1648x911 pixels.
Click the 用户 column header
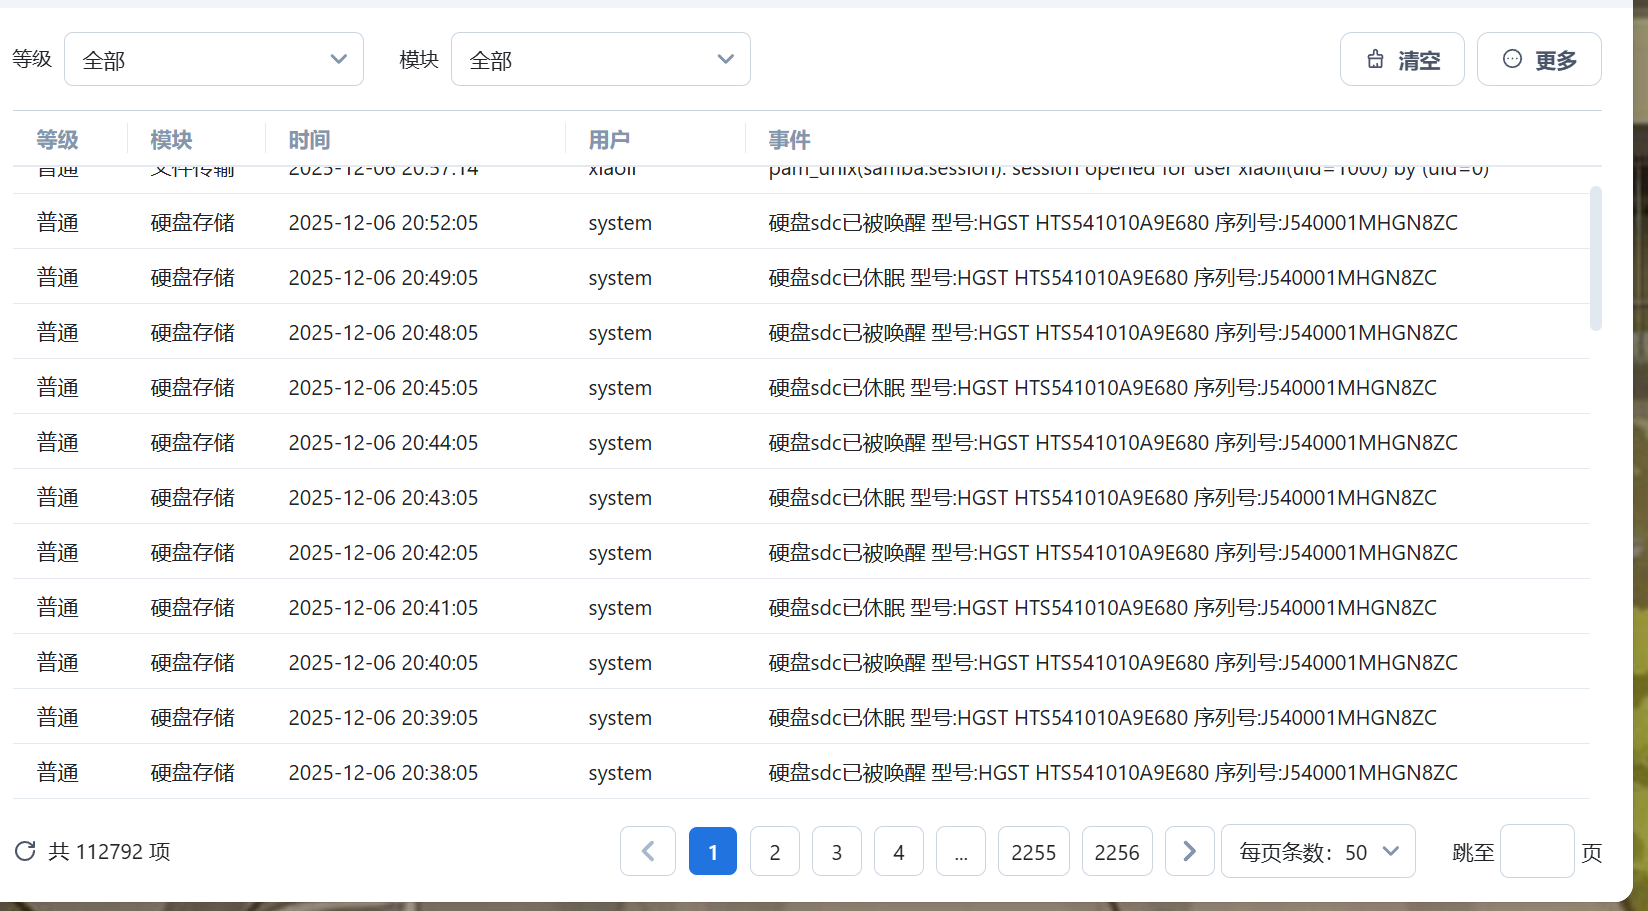(x=609, y=140)
